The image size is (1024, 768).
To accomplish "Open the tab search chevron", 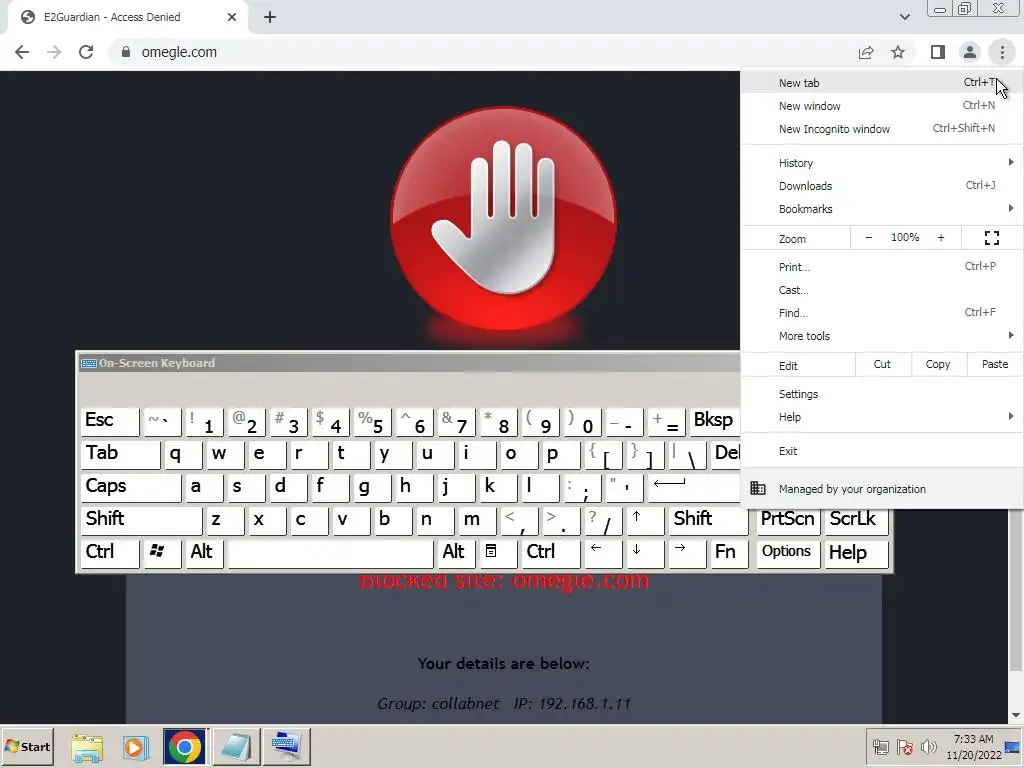I will point(904,17).
